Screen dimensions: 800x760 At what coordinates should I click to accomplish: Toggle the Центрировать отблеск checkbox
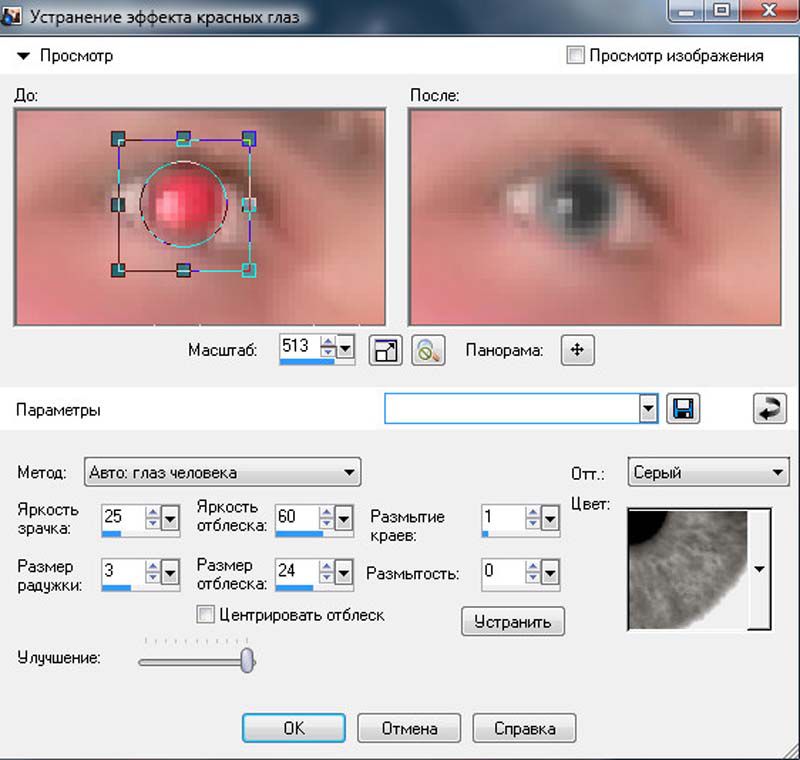[206, 615]
